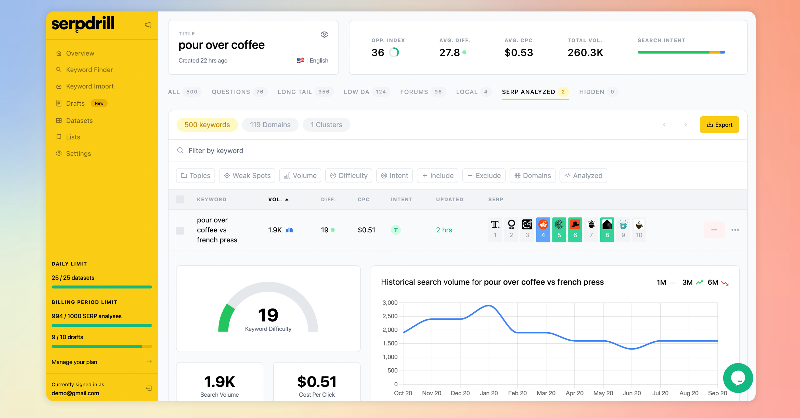This screenshot has width=800, height=418.
Task: Open Datasets in the sidebar
Action: (74, 120)
